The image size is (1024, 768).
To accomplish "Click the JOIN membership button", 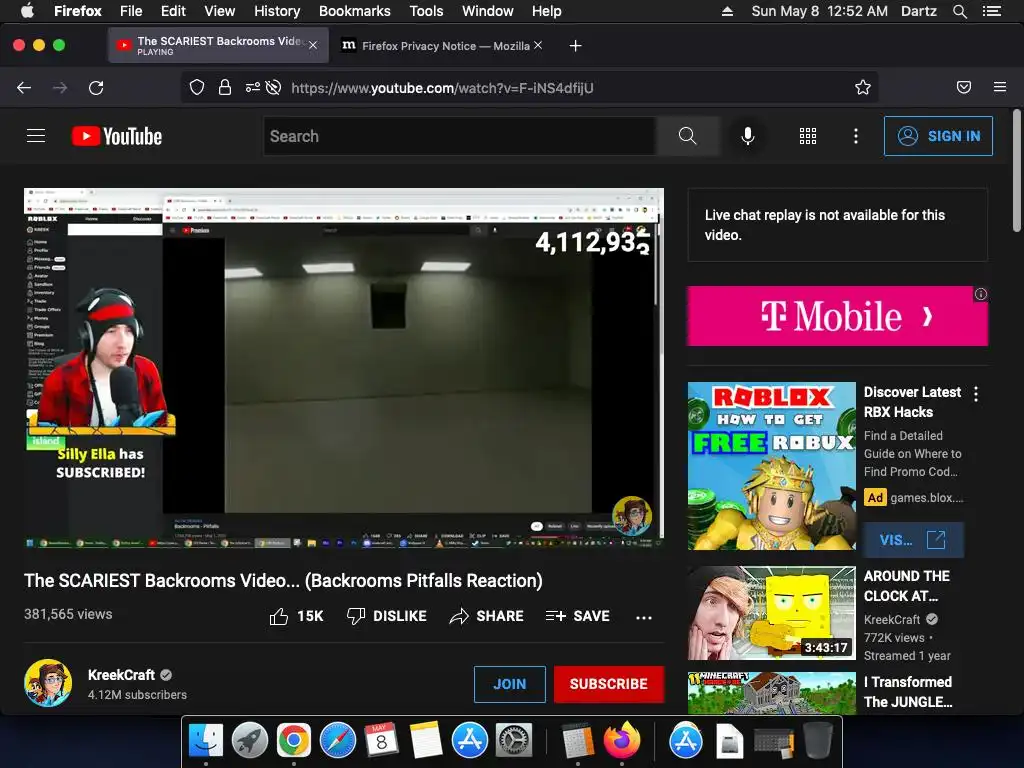I will (509, 684).
